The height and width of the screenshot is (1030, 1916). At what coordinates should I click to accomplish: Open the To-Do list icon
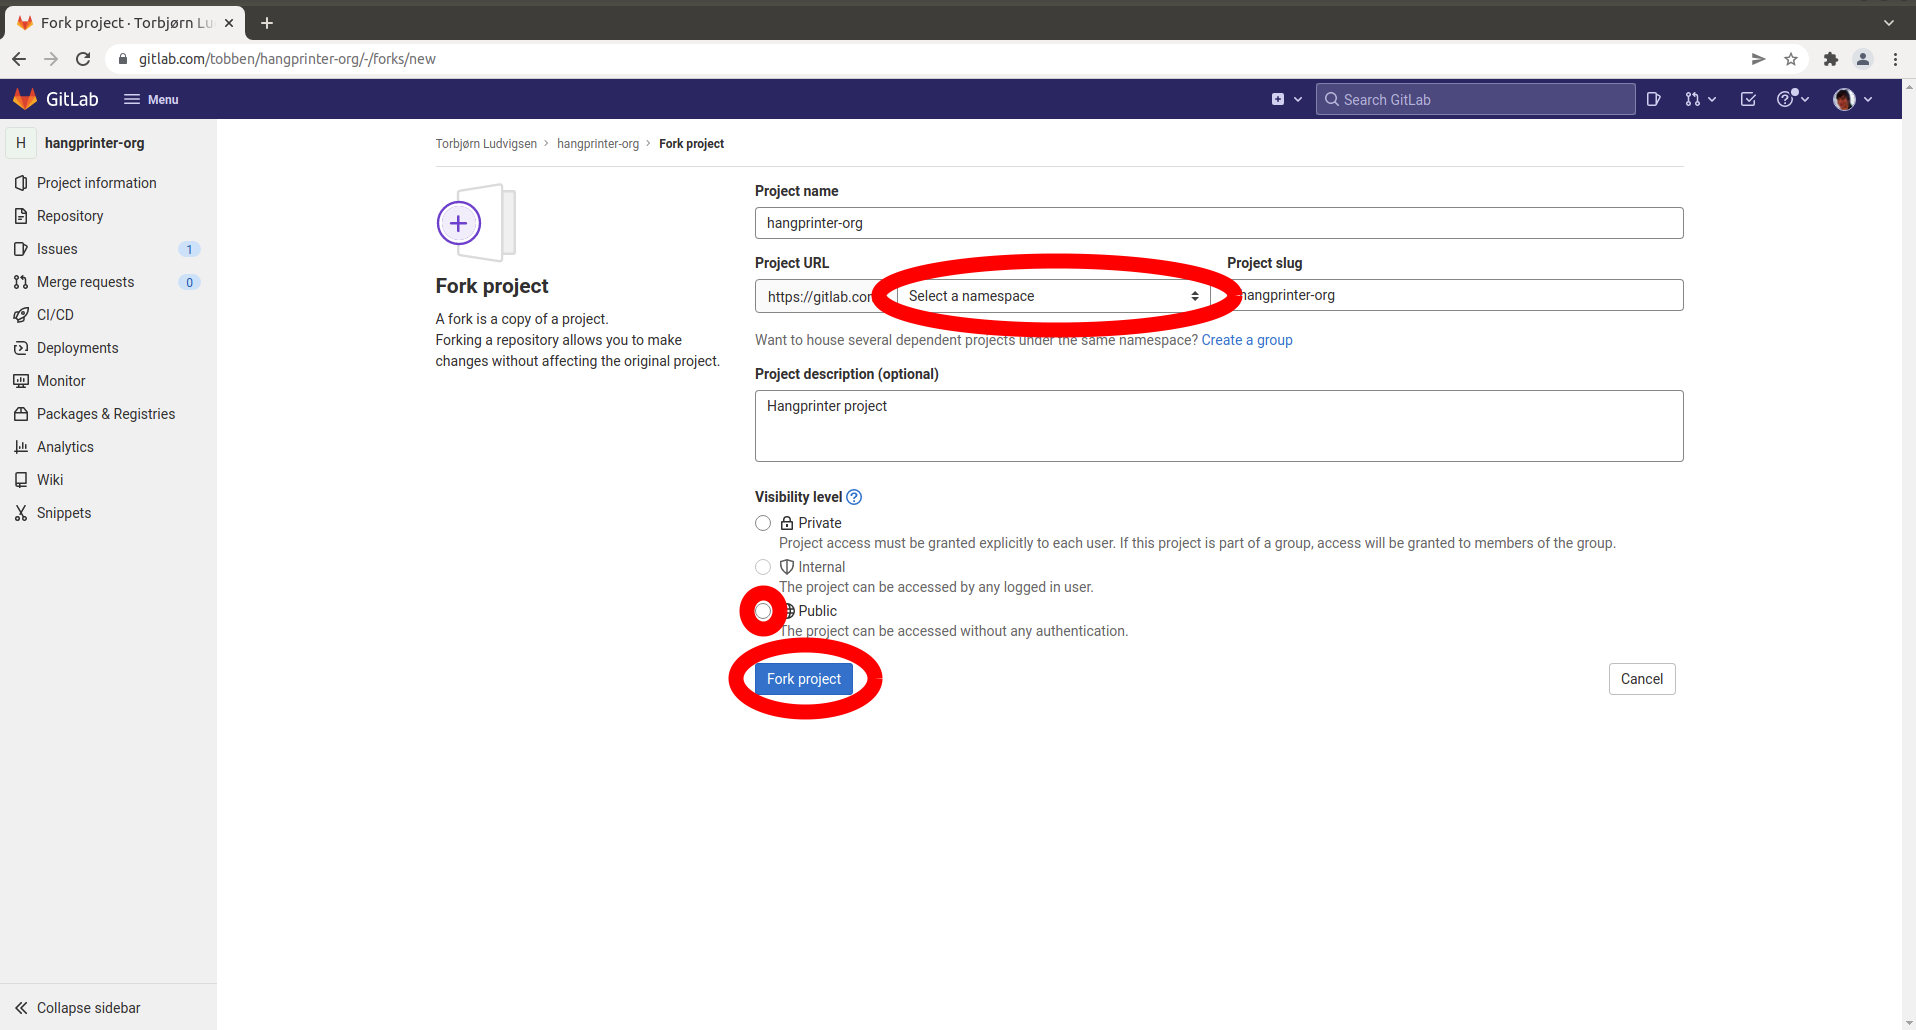click(x=1748, y=99)
